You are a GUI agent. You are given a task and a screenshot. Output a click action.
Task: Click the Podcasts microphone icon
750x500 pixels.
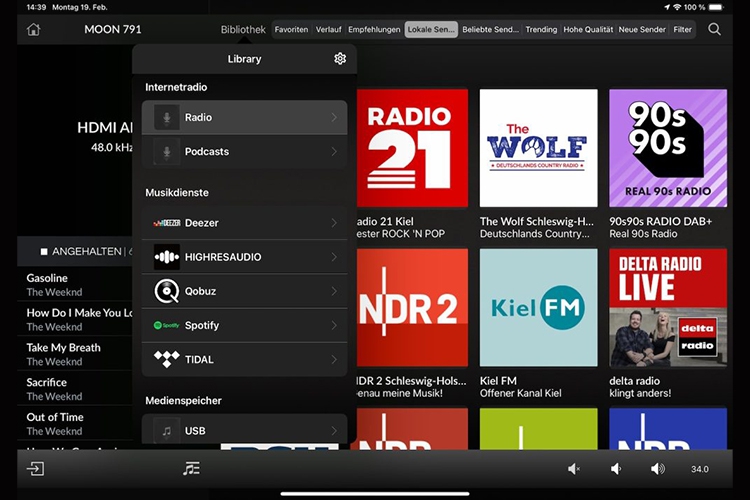[166, 152]
